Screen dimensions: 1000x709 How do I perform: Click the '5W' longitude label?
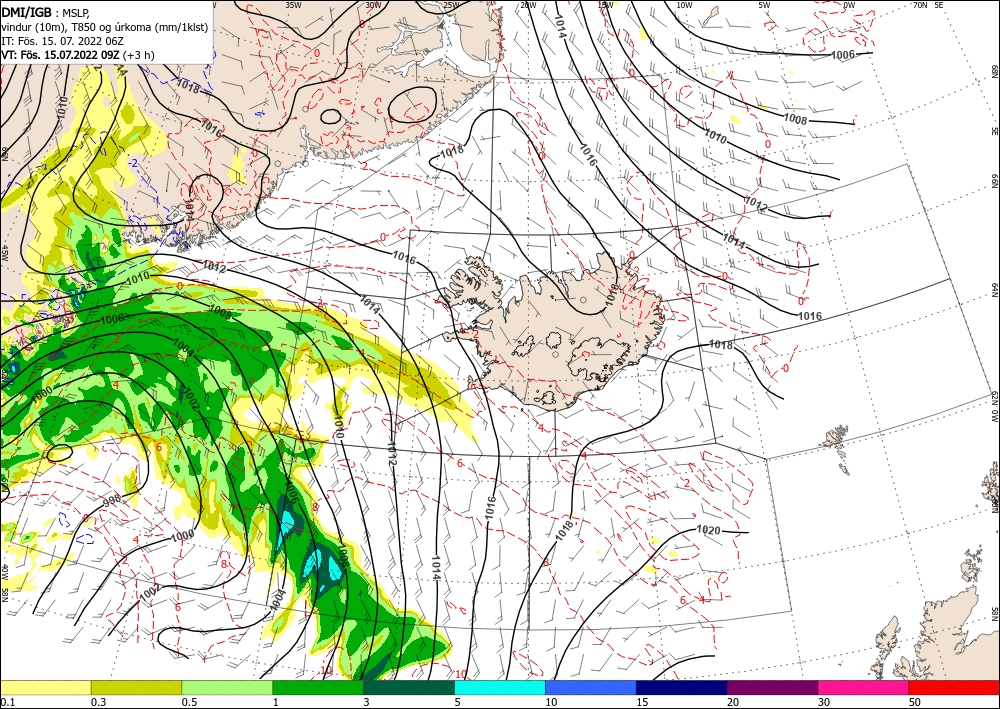tap(764, 5)
